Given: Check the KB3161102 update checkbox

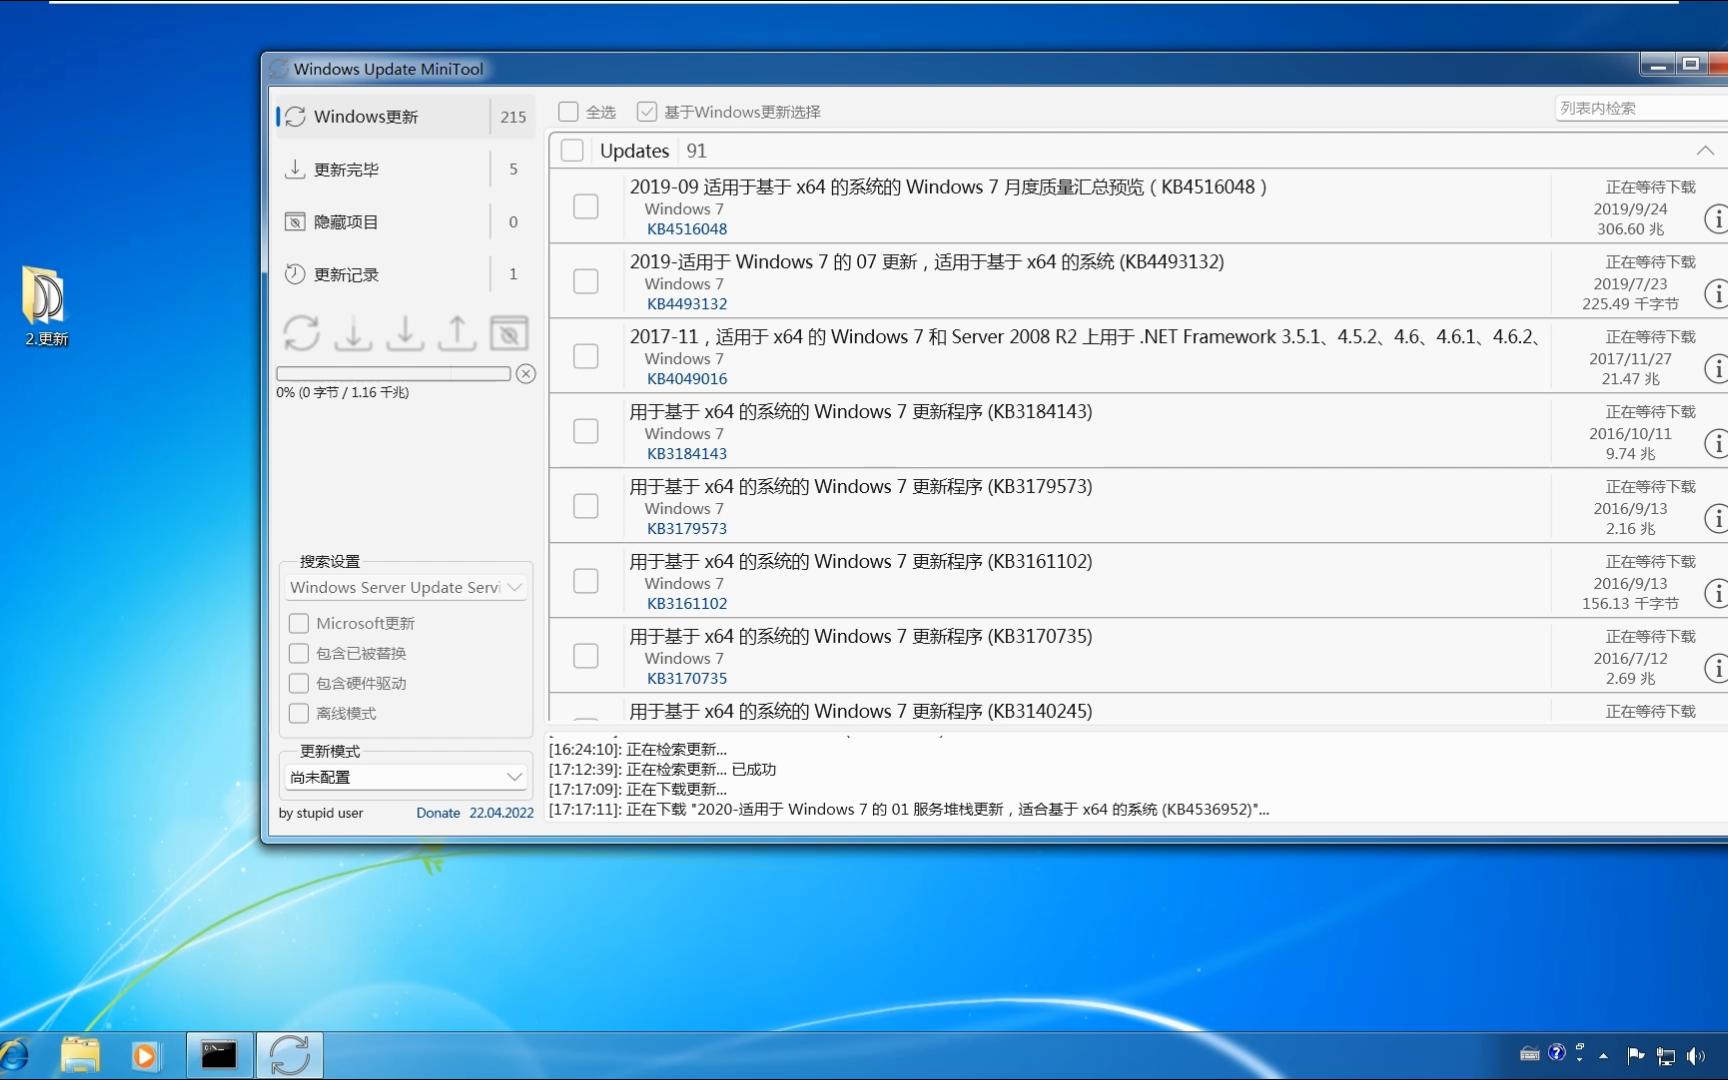Looking at the screenshot, I should coord(586,581).
